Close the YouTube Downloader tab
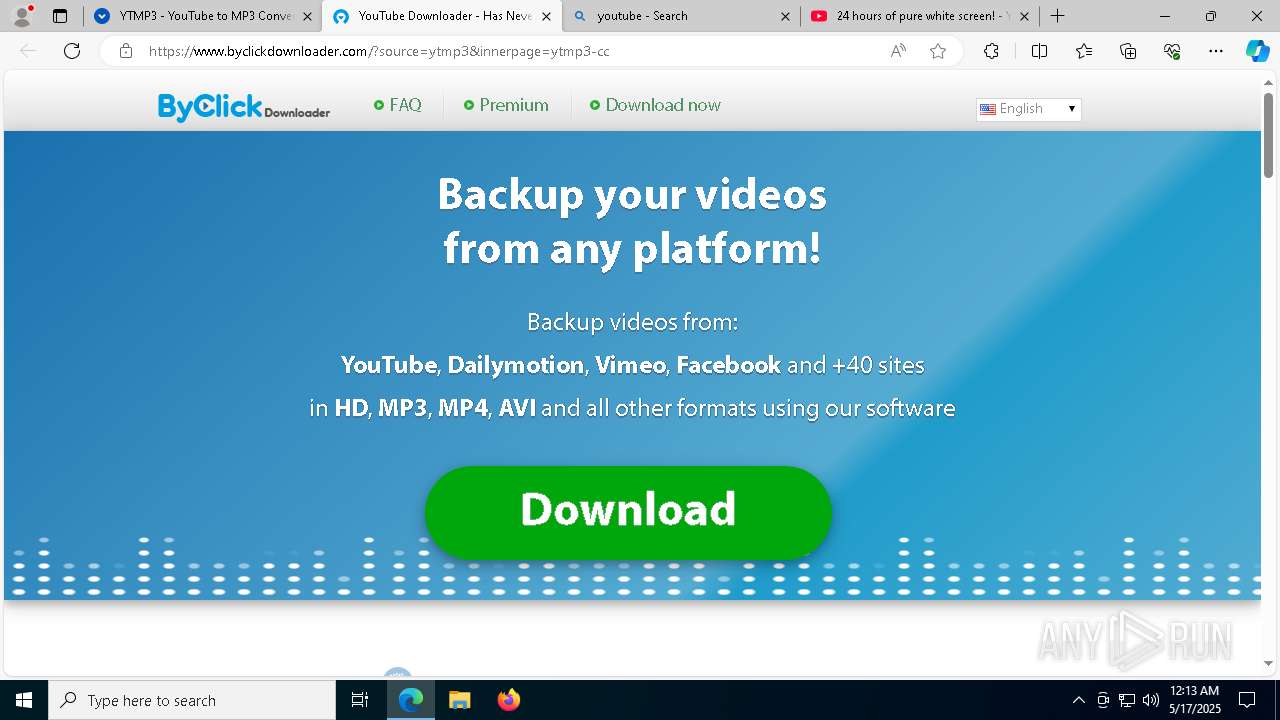Screen dimensions: 1280x720 546,16
